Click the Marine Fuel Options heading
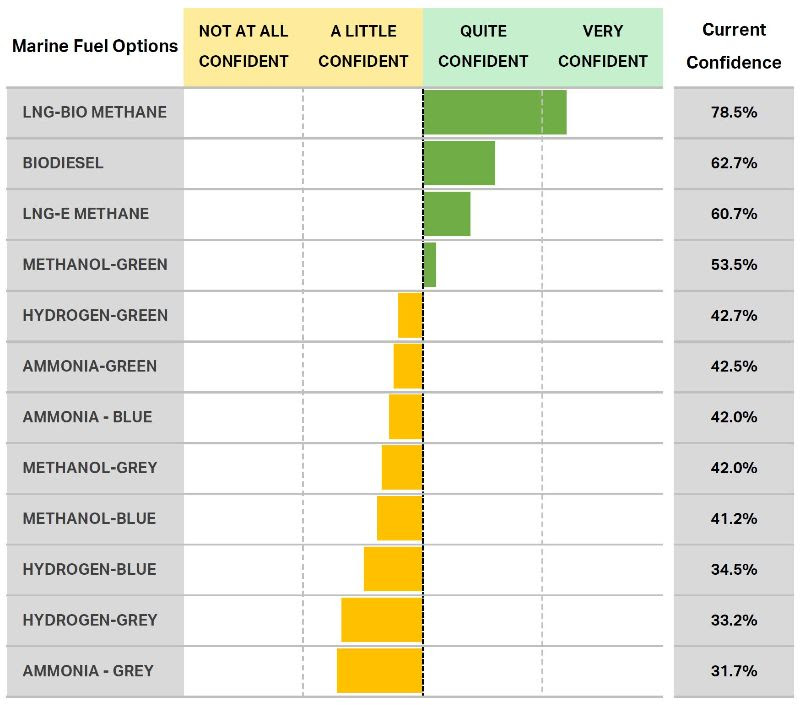The width and height of the screenshot is (800, 705). tap(95, 46)
